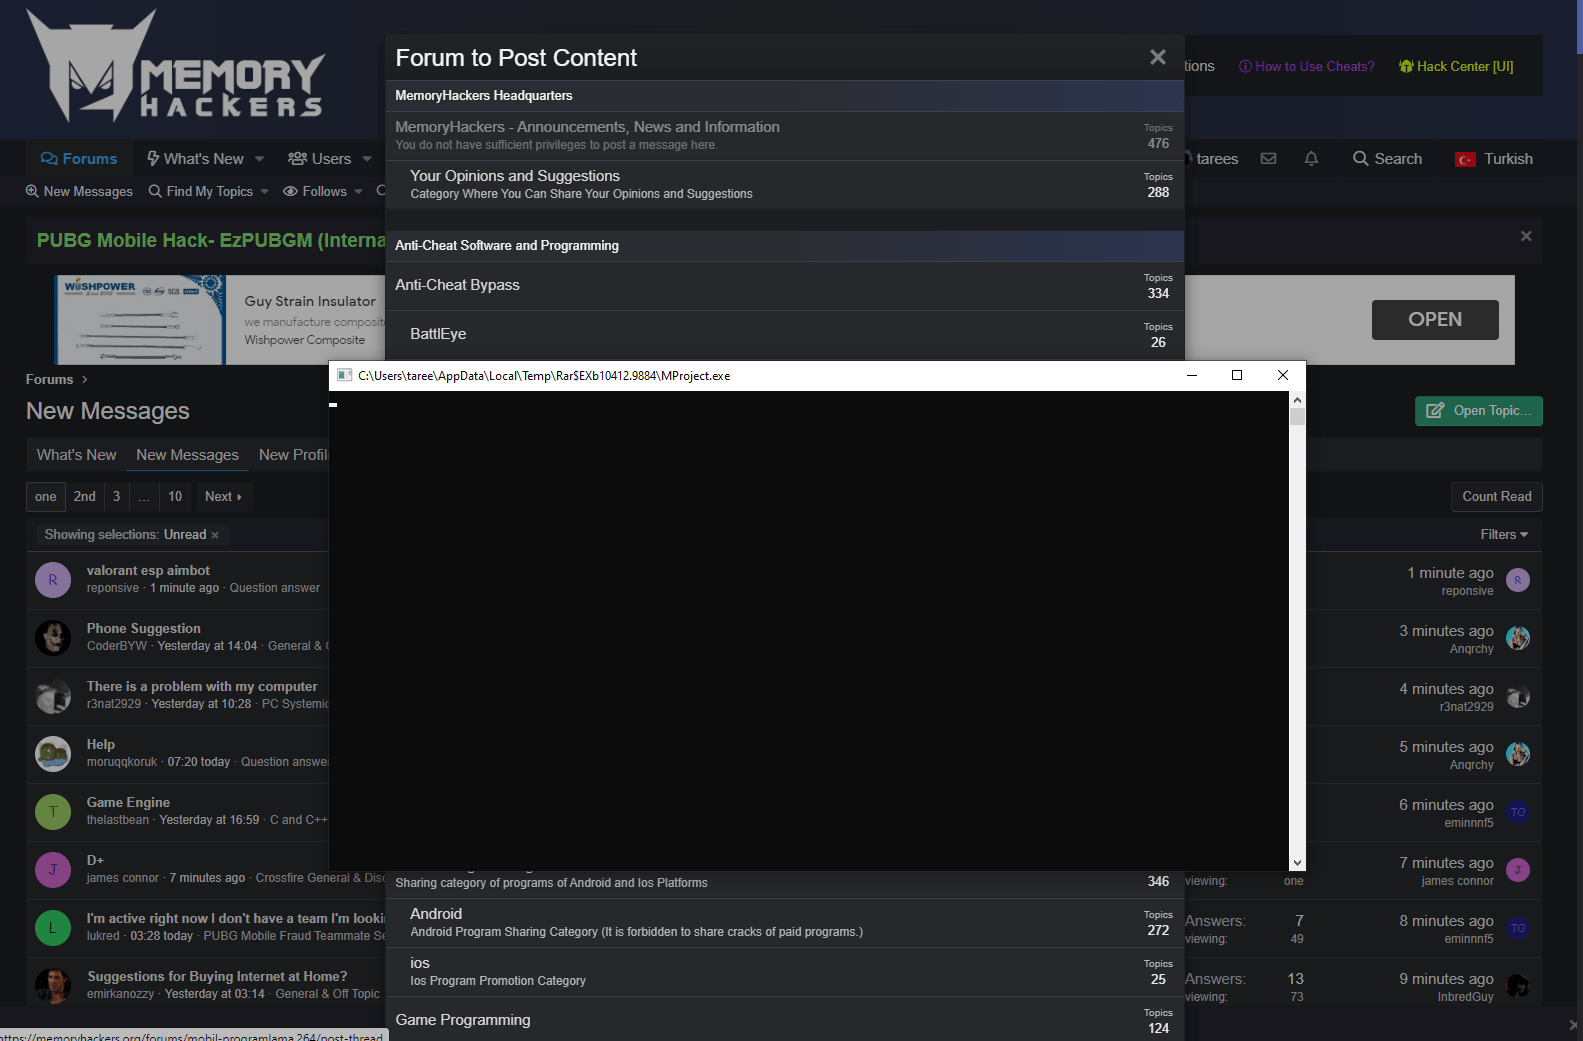Click the Turkish flag language icon
This screenshot has height=1041, width=1583.
pos(1465,159)
